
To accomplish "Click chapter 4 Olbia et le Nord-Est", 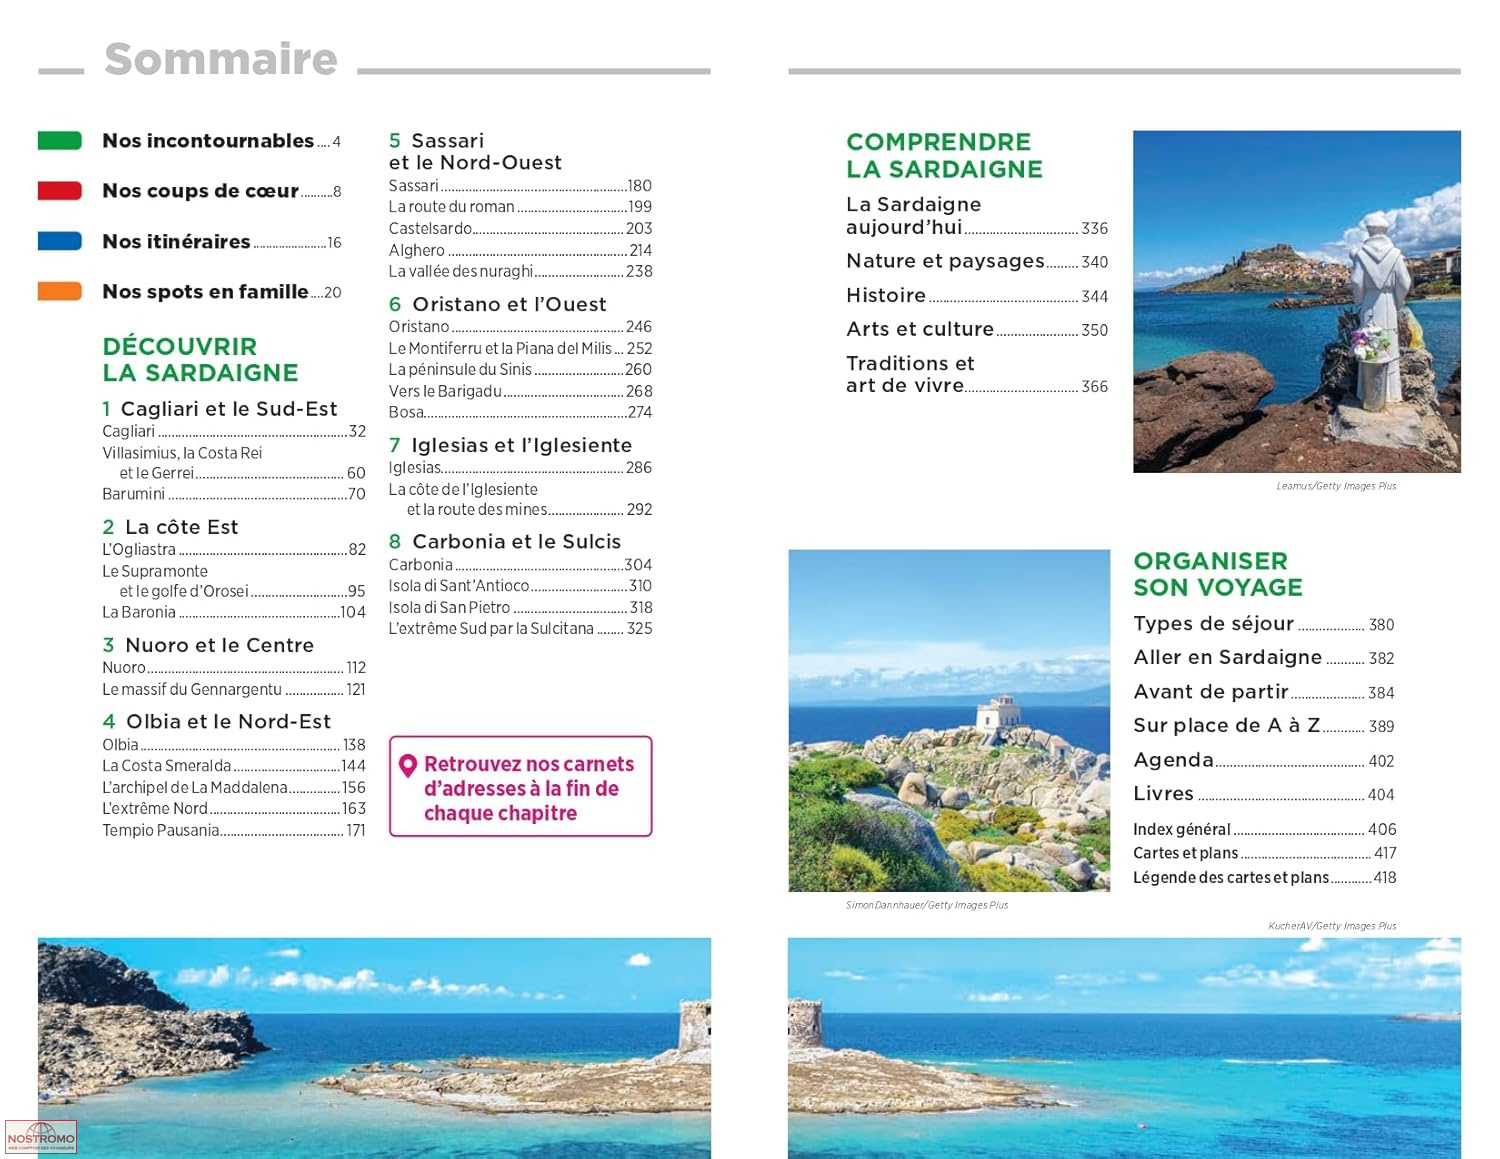I will (x=216, y=721).
